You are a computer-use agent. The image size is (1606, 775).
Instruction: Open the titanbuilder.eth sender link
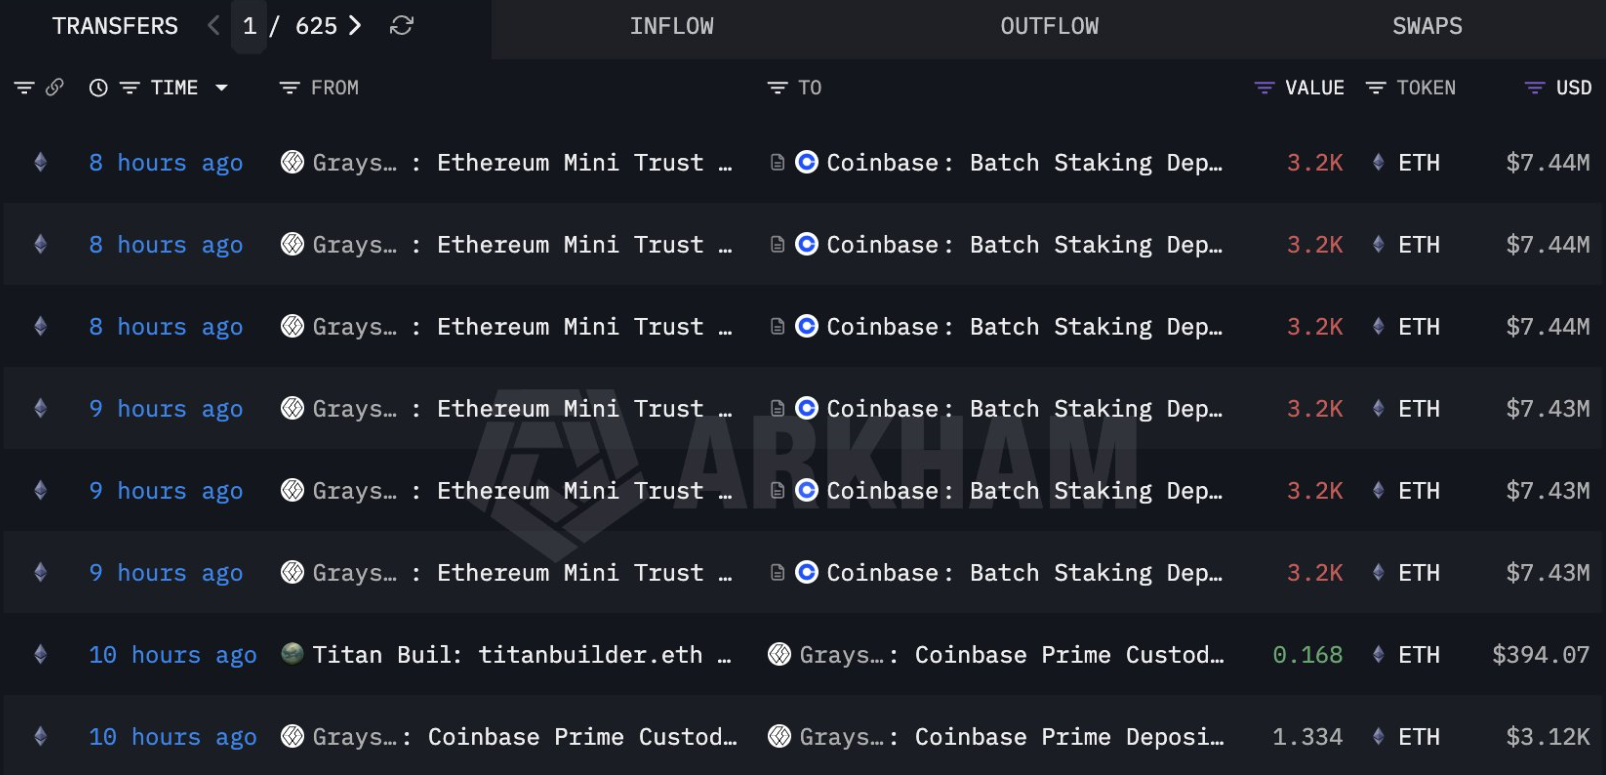590,655
